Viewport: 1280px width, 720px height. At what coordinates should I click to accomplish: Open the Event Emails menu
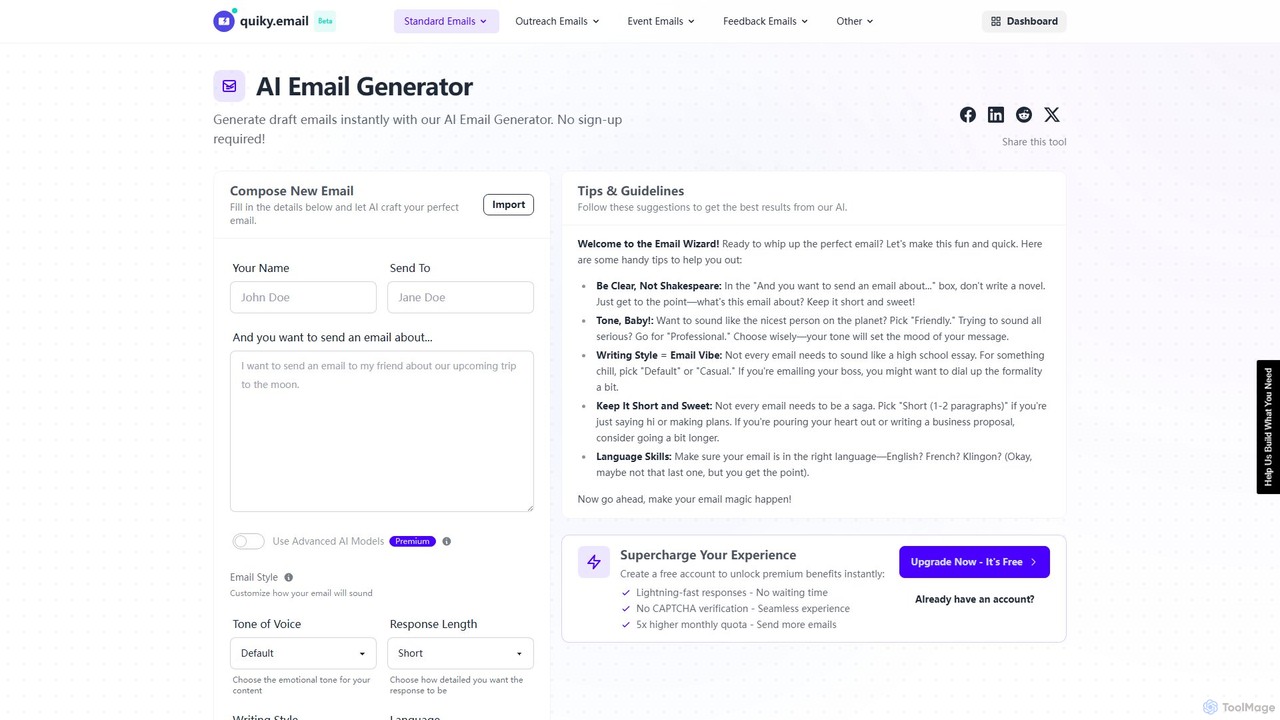[x=660, y=21]
